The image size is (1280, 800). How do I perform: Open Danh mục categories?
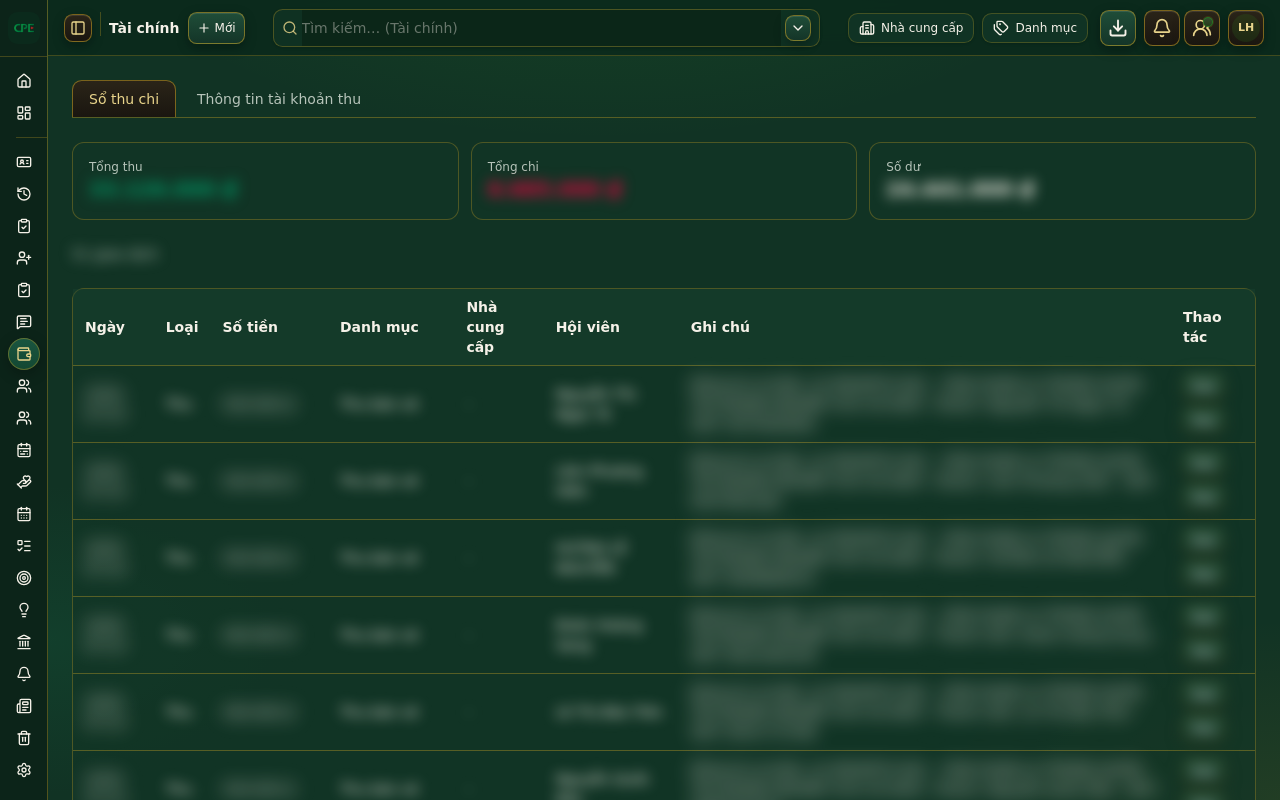1035,28
